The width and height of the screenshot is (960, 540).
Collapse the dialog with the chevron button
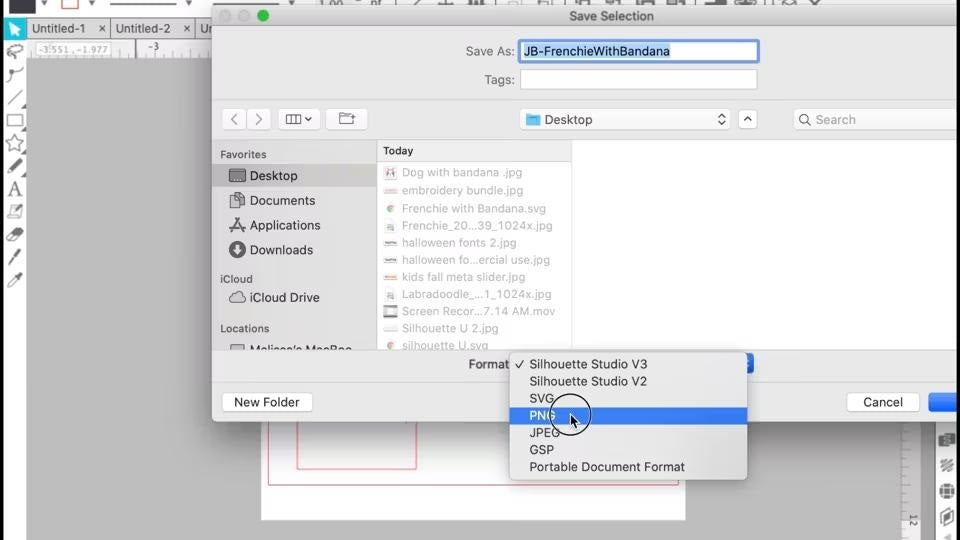(x=748, y=119)
